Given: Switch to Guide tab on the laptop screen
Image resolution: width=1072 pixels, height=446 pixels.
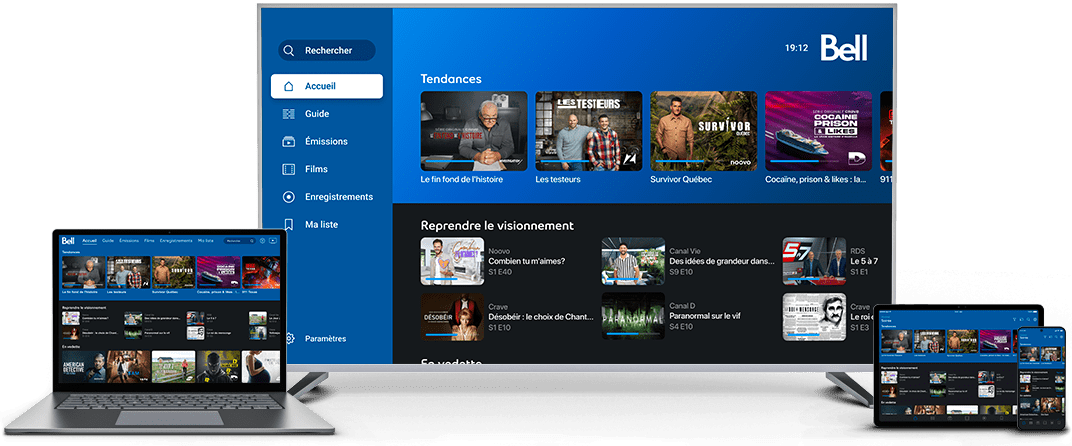Looking at the screenshot, I should pyautogui.click(x=108, y=241).
